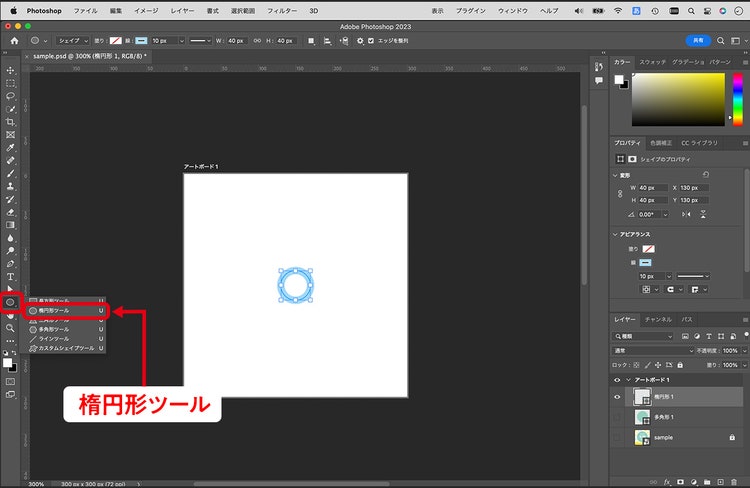Click flip horizontal icon in Properties
This screenshot has height=488, width=750.
[686, 214]
